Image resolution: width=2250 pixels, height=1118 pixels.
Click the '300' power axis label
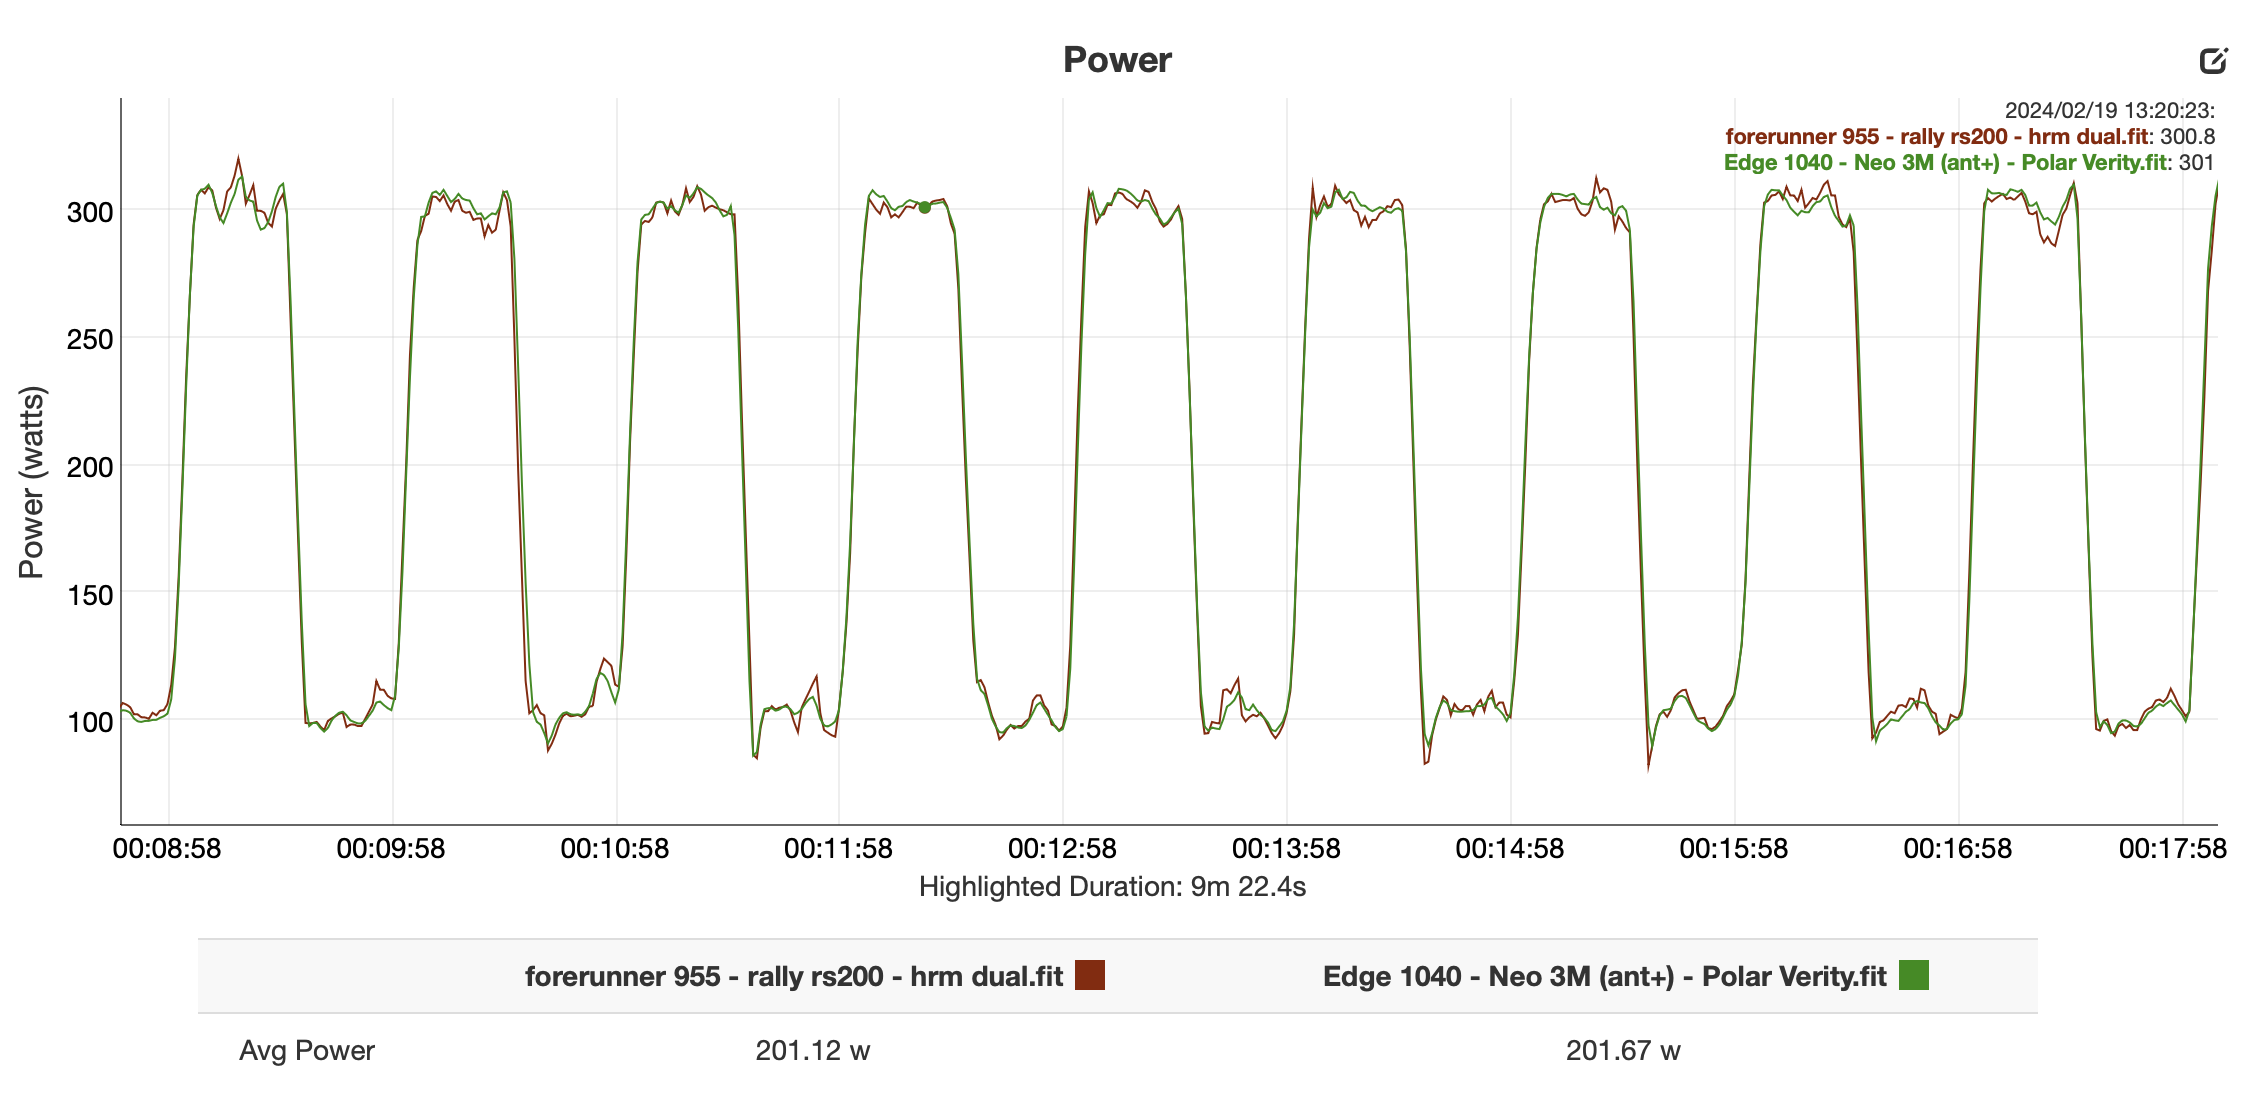[90, 212]
